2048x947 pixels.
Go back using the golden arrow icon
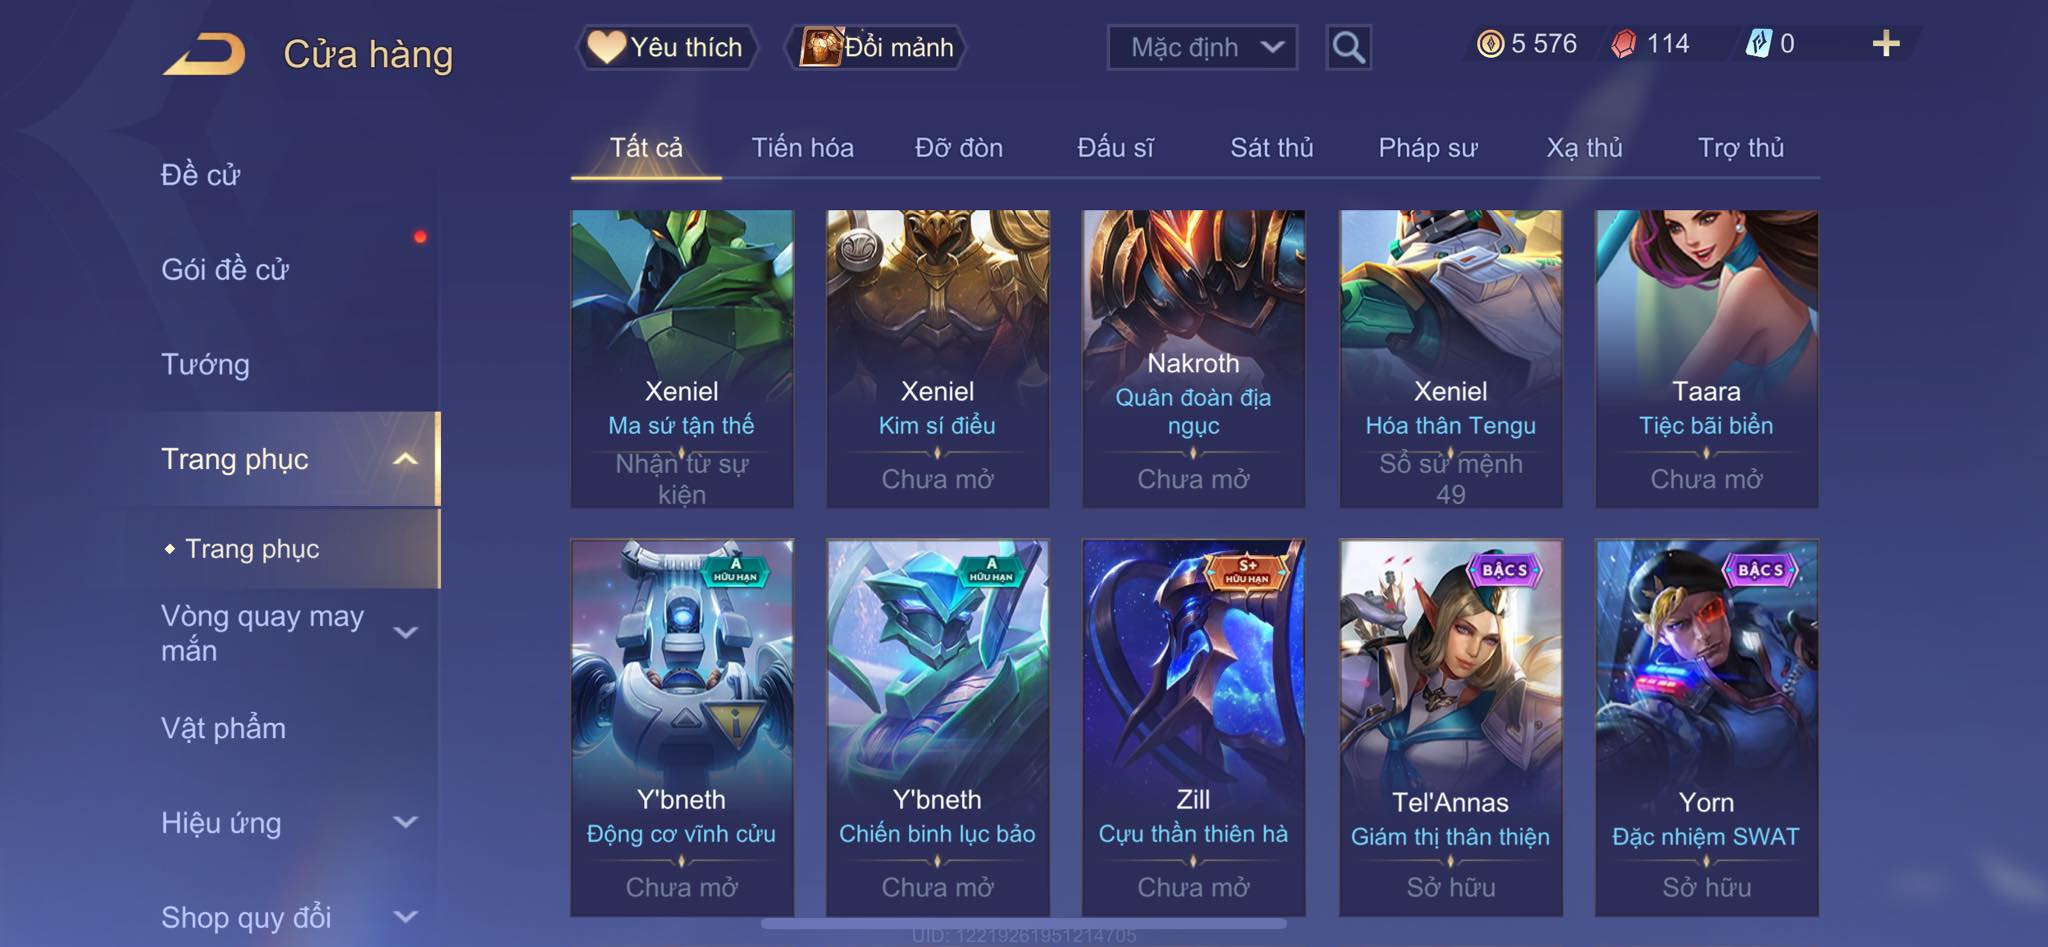pyautogui.click(x=205, y=54)
